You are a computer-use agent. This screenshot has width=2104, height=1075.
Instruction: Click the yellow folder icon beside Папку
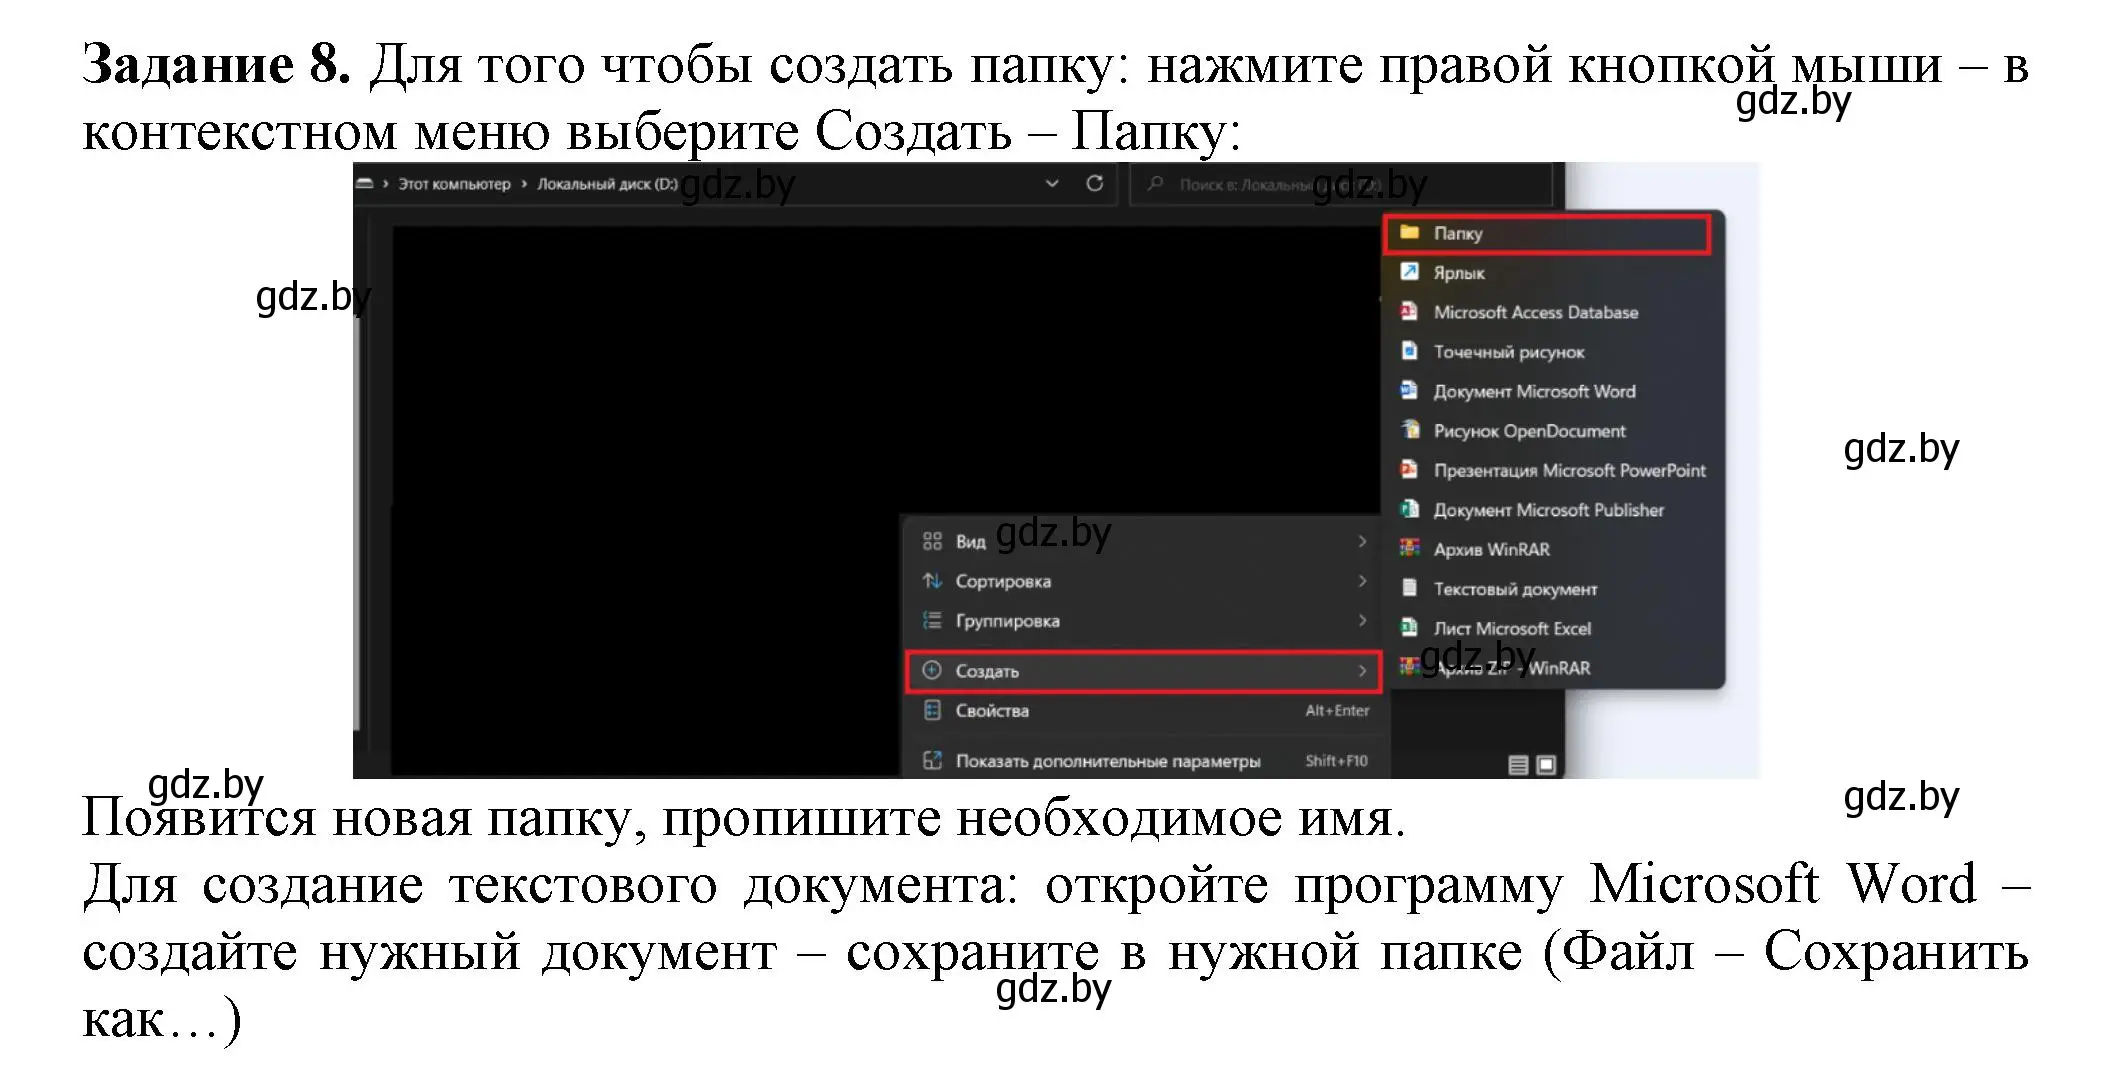click(x=1410, y=232)
